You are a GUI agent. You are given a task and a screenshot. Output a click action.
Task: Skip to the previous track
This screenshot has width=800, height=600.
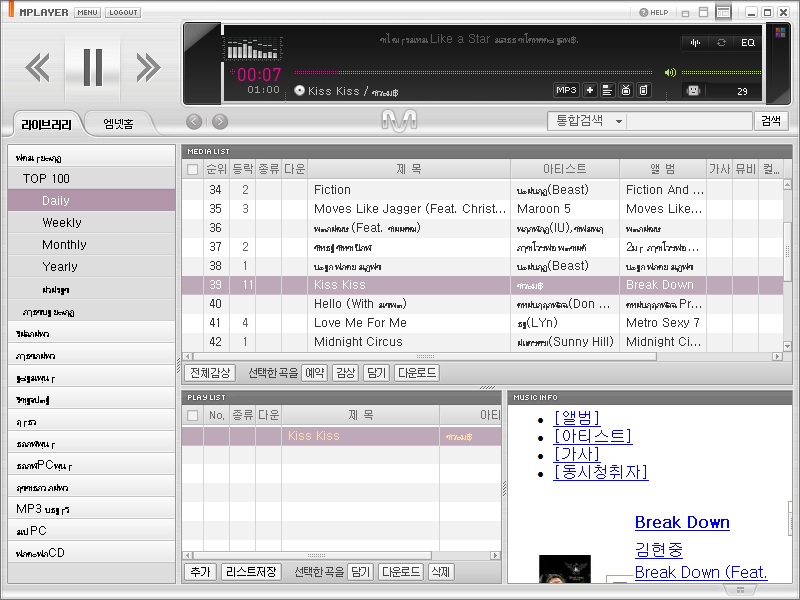[x=38, y=67]
